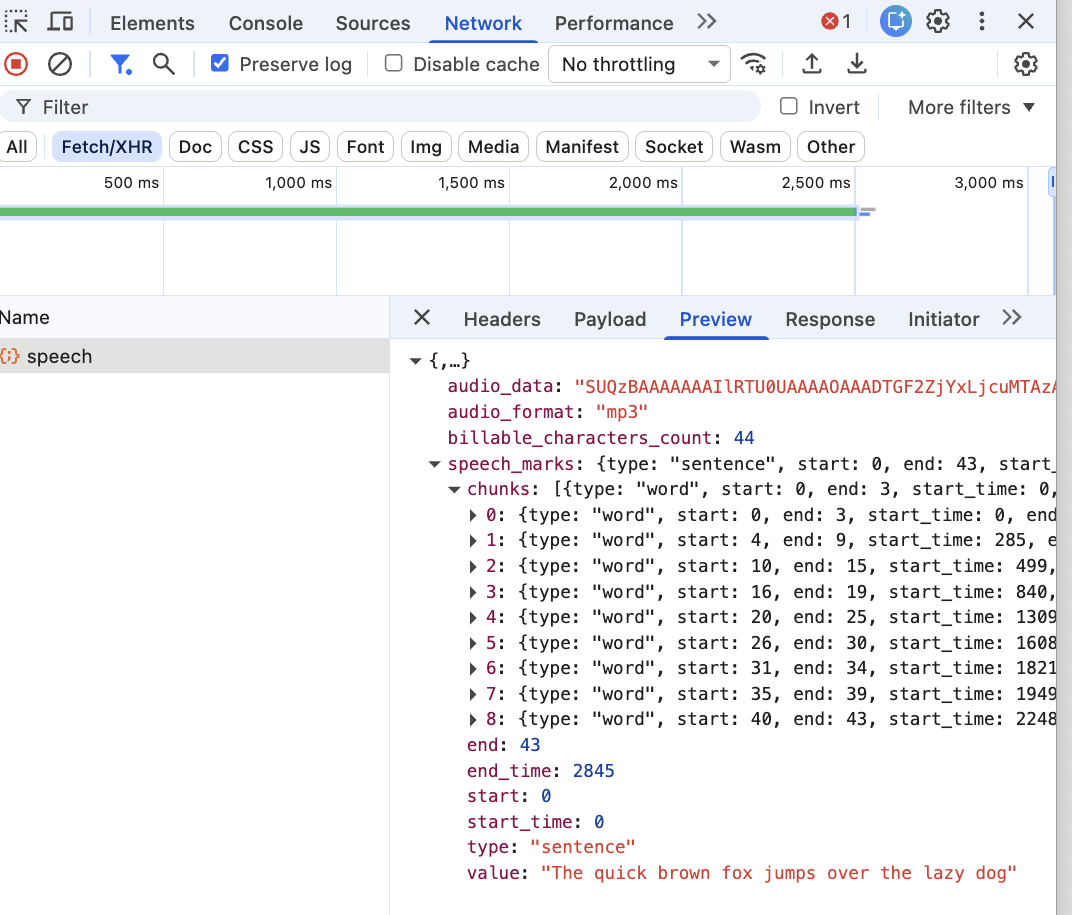Filter by JS request type
The width and height of the screenshot is (1072, 915).
[x=310, y=147]
